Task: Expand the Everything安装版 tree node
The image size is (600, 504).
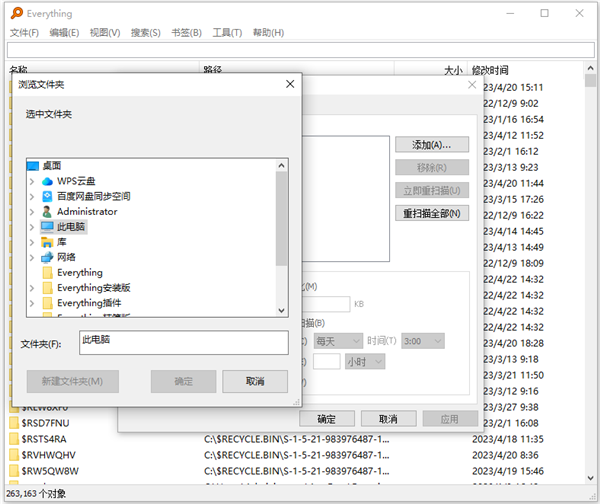Action: tap(32, 288)
